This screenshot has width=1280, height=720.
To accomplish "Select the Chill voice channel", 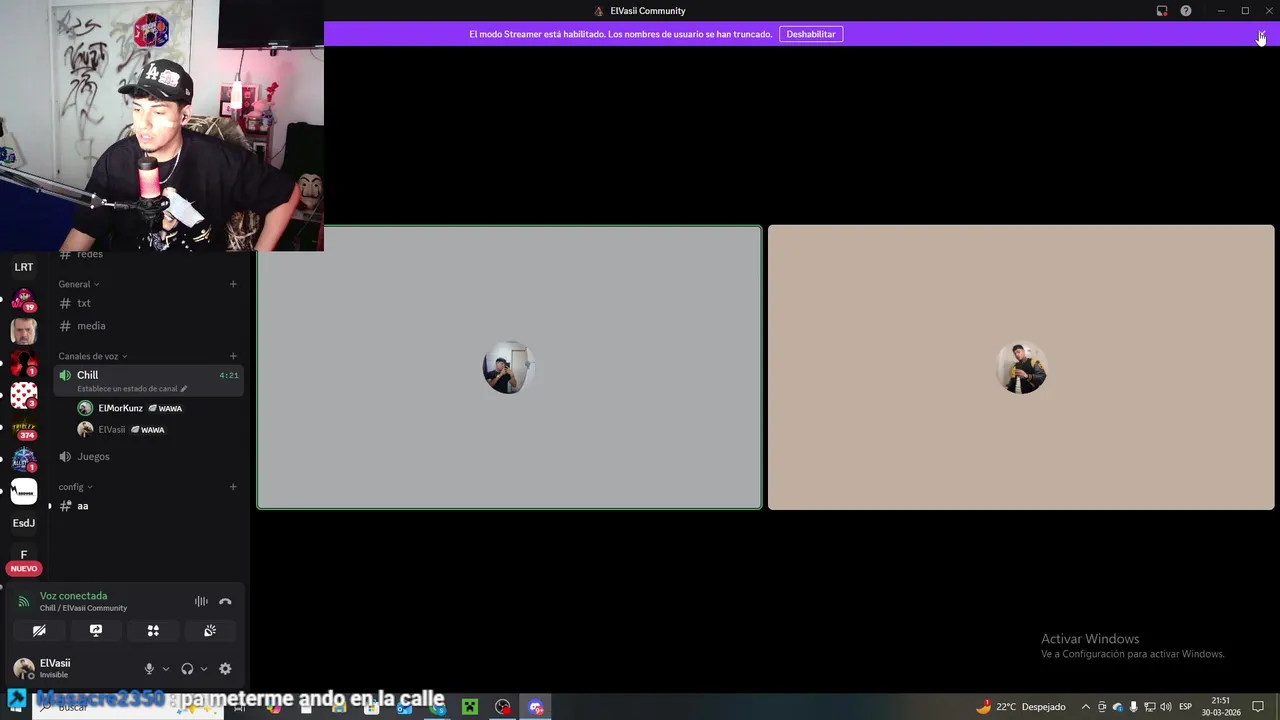I will 148,380.
